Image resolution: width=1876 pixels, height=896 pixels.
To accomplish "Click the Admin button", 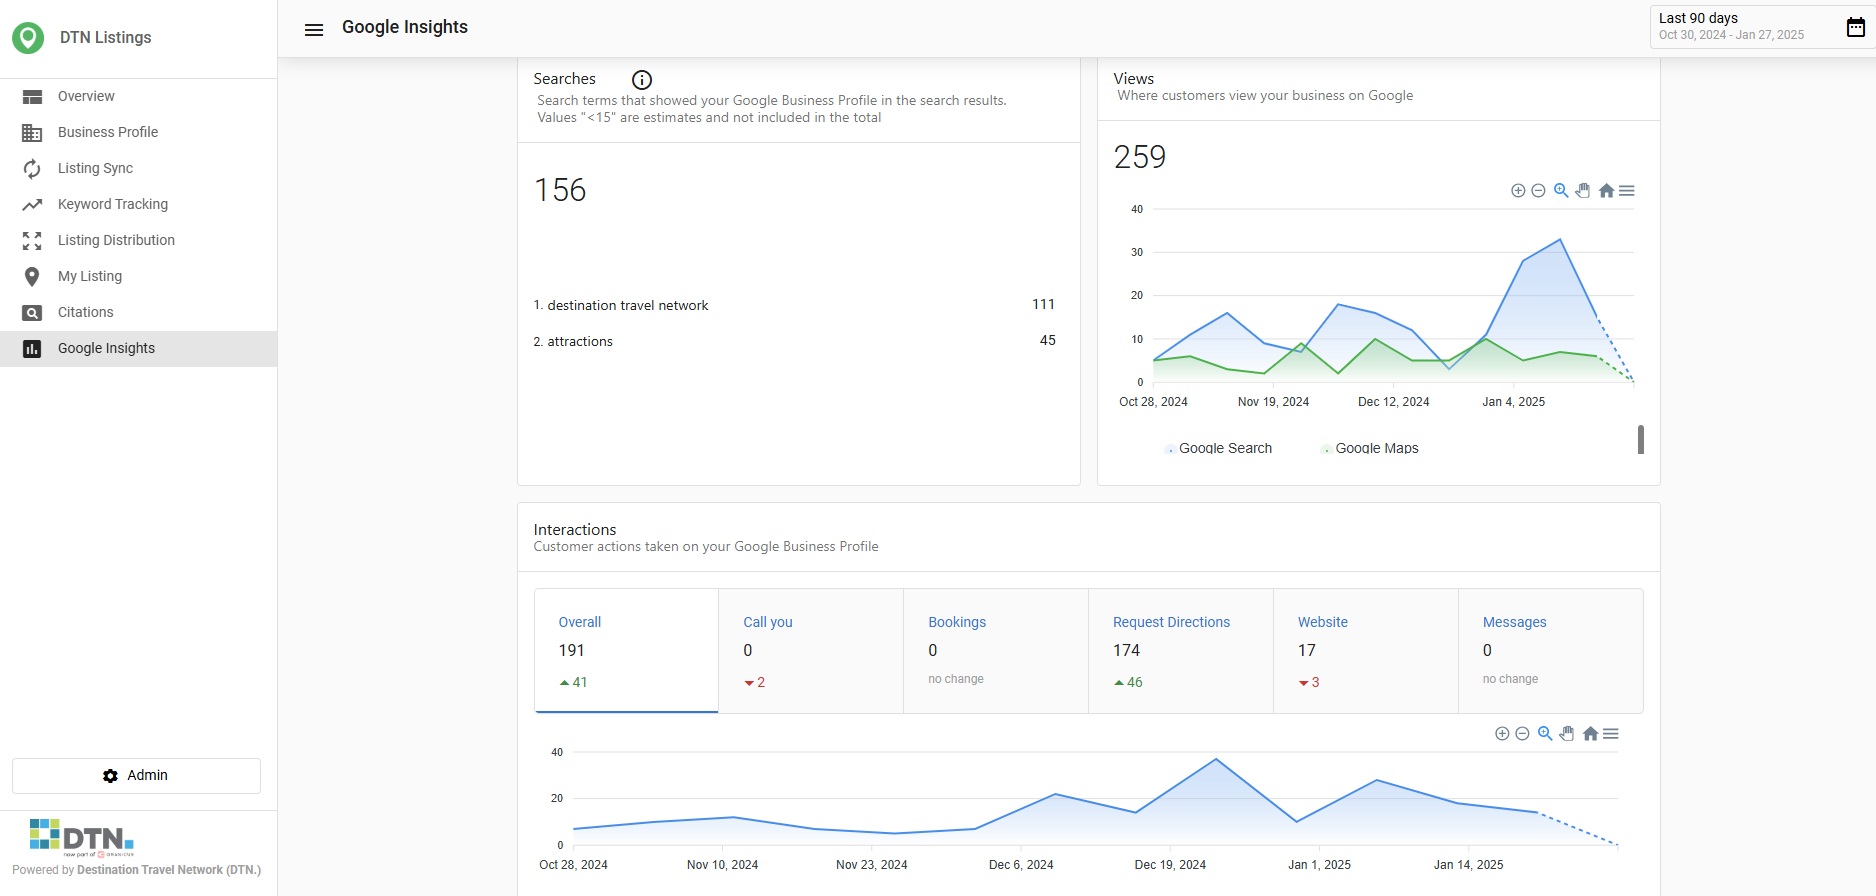I will tap(136, 776).
